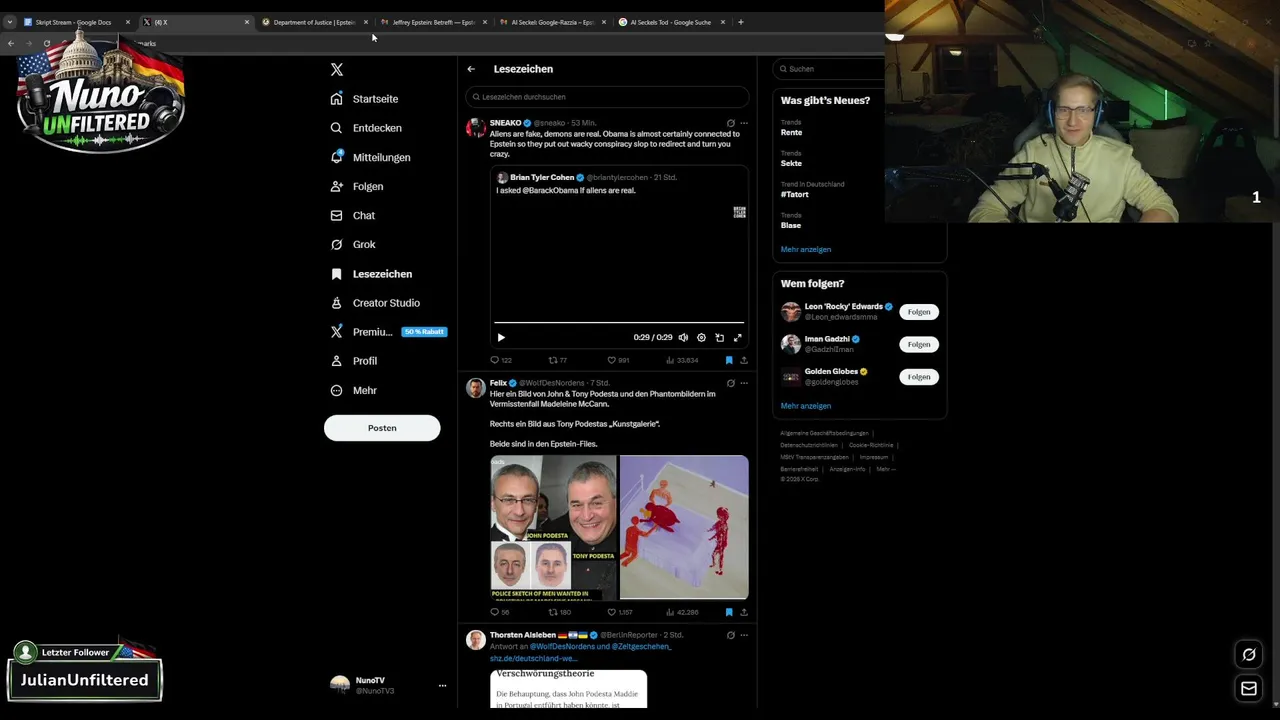The height and width of the screenshot is (720, 1280).
Task: Click the Lesezeichen durchsuchen search field
Action: pos(607,97)
